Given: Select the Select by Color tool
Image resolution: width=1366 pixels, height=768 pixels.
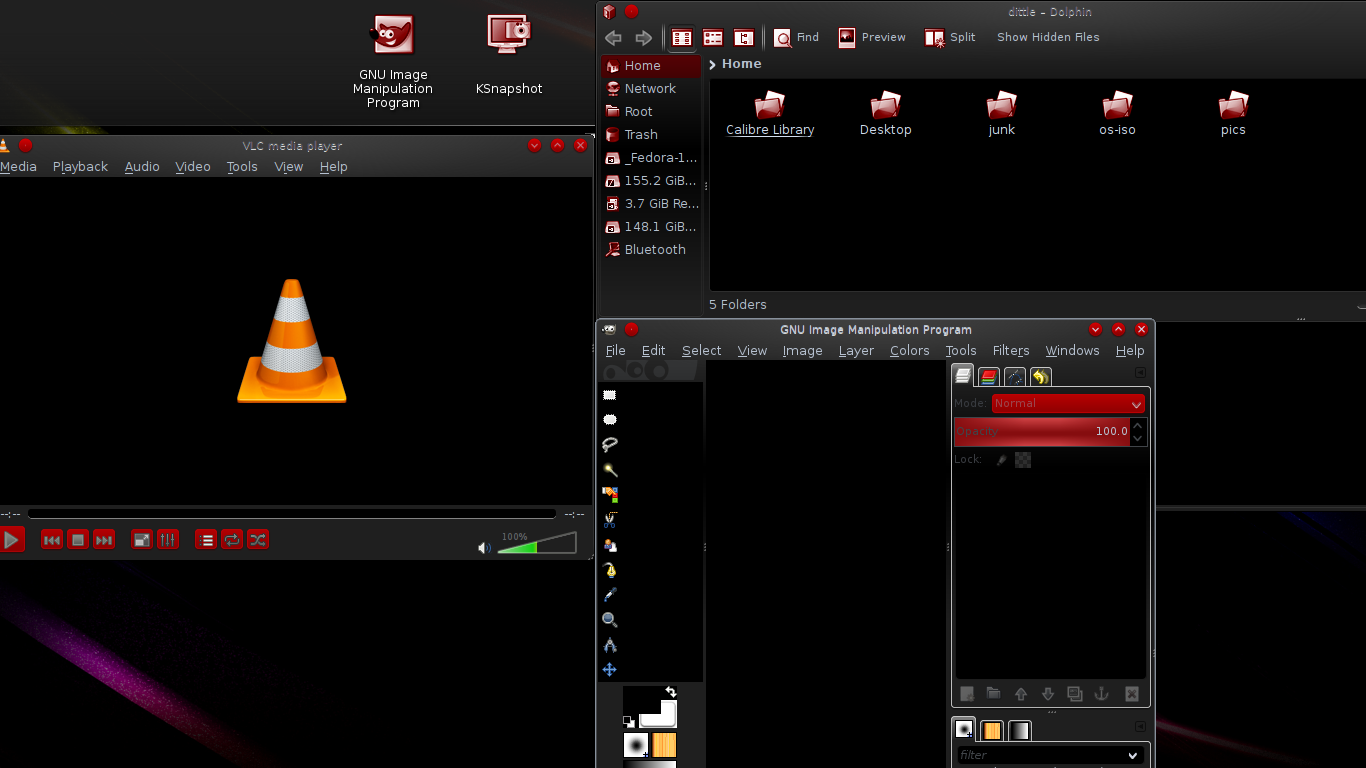Looking at the screenshot, I should point(610,495).
